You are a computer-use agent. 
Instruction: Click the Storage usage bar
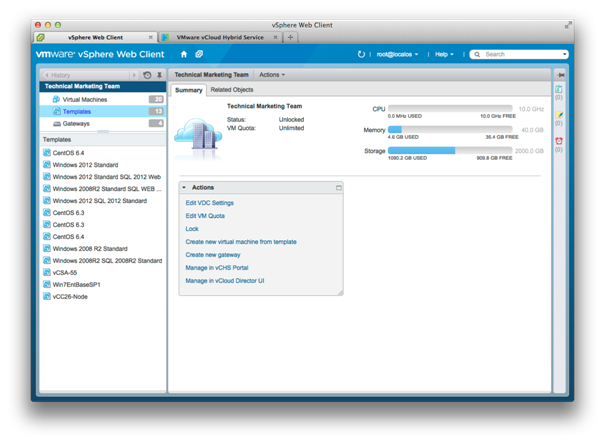coord(450,151)
